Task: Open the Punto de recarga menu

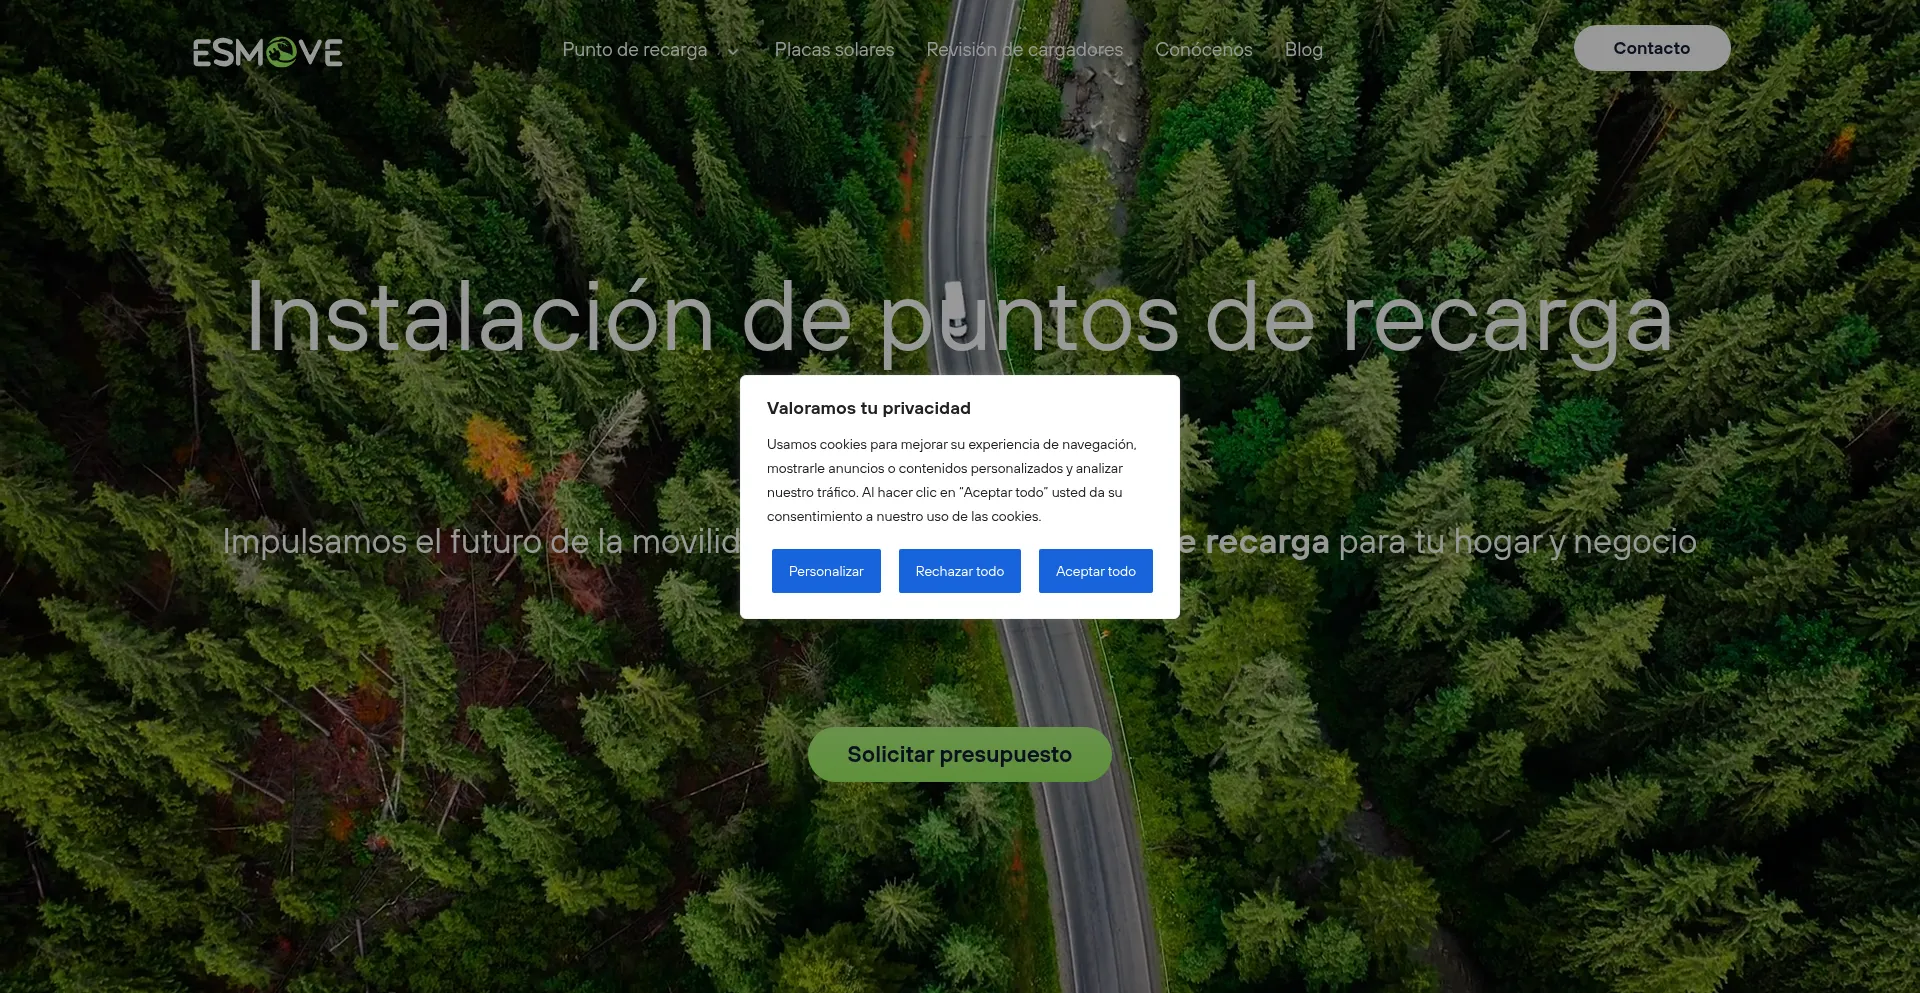Action: (x=634, y=50)
